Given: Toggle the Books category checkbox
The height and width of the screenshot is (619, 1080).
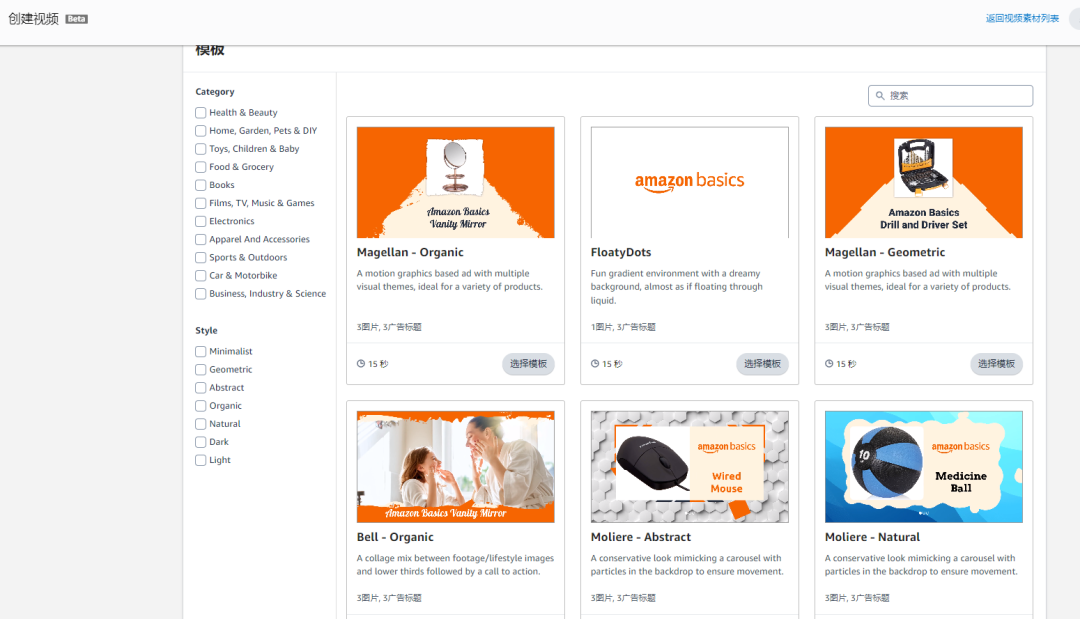Looking at the screenshot, I should (x=200, y=185).
